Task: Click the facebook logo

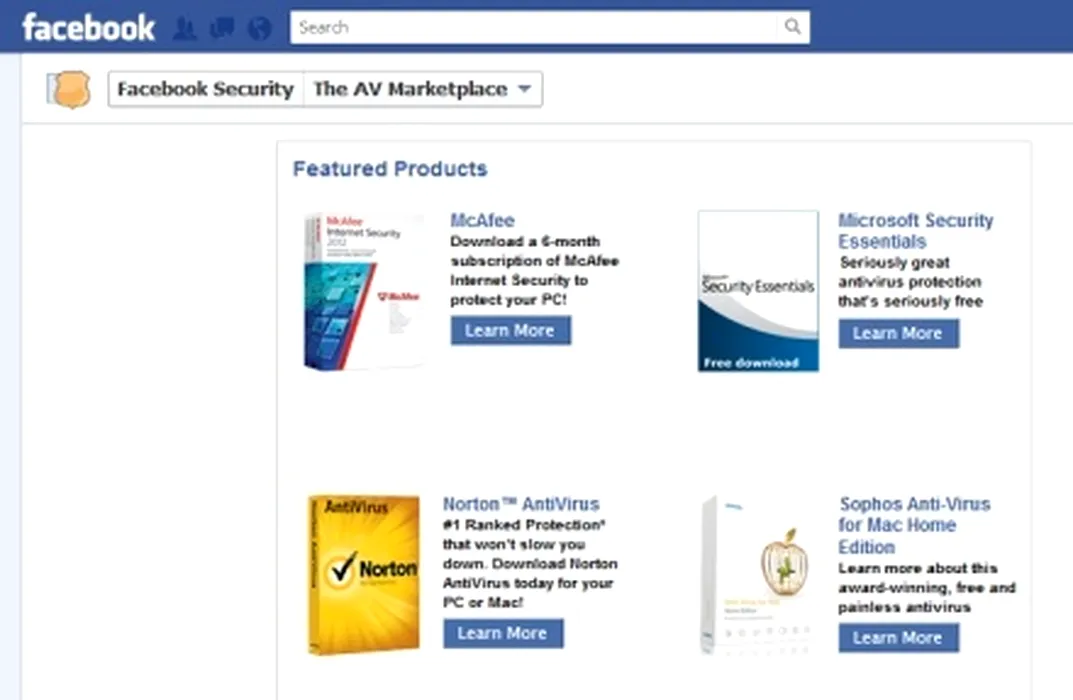Action: [x=88, y=27]
